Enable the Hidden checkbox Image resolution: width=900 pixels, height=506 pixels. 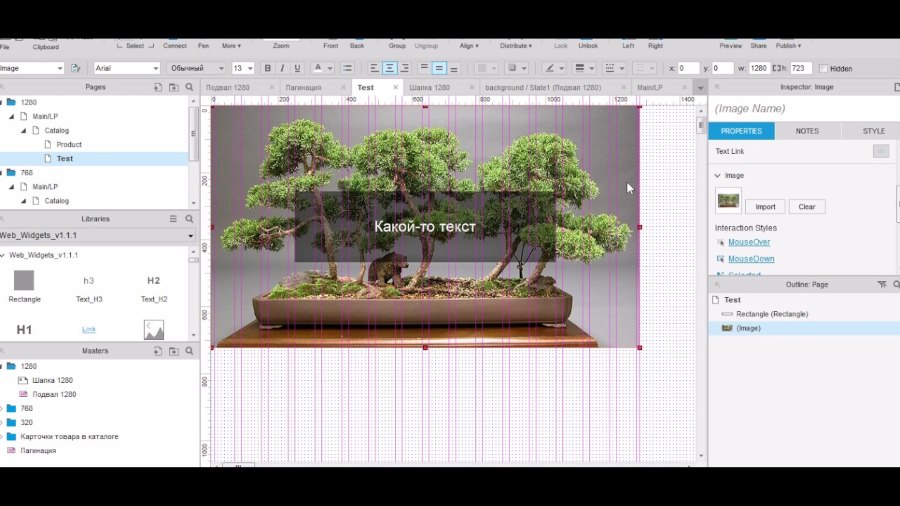(823, 68)
